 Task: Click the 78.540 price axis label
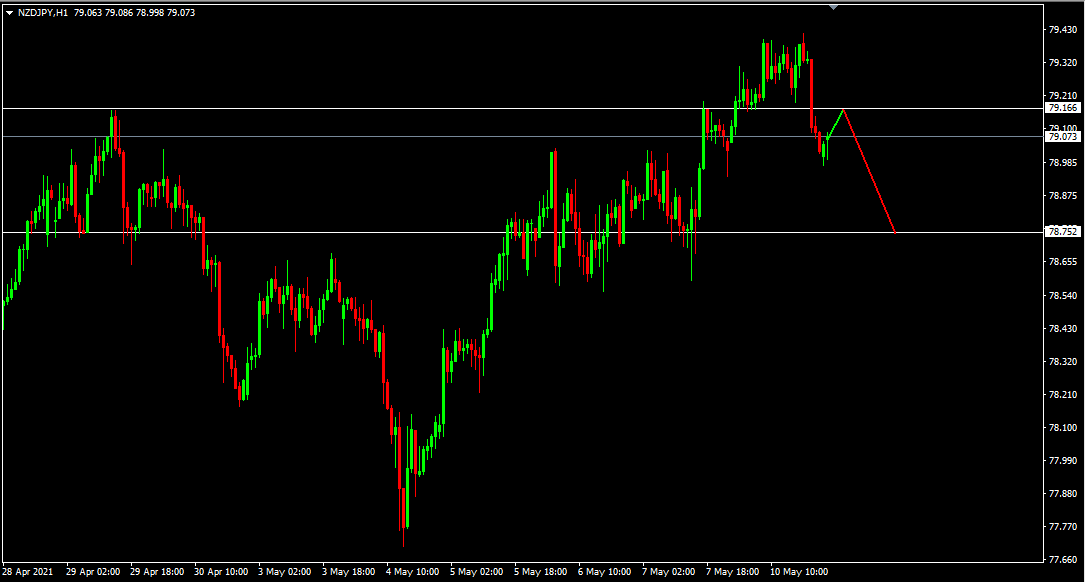[1062, 295]
